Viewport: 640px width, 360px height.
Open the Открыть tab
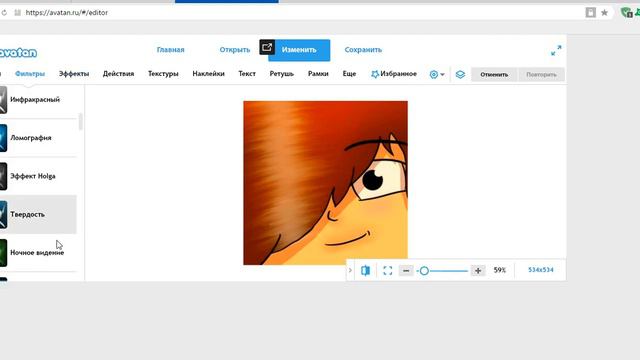(235, 50)
